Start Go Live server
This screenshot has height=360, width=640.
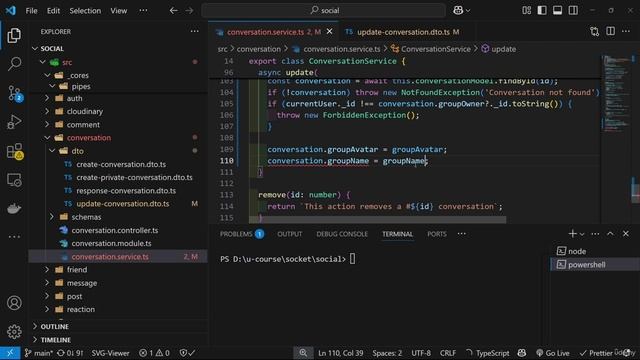tap(553, 353)
